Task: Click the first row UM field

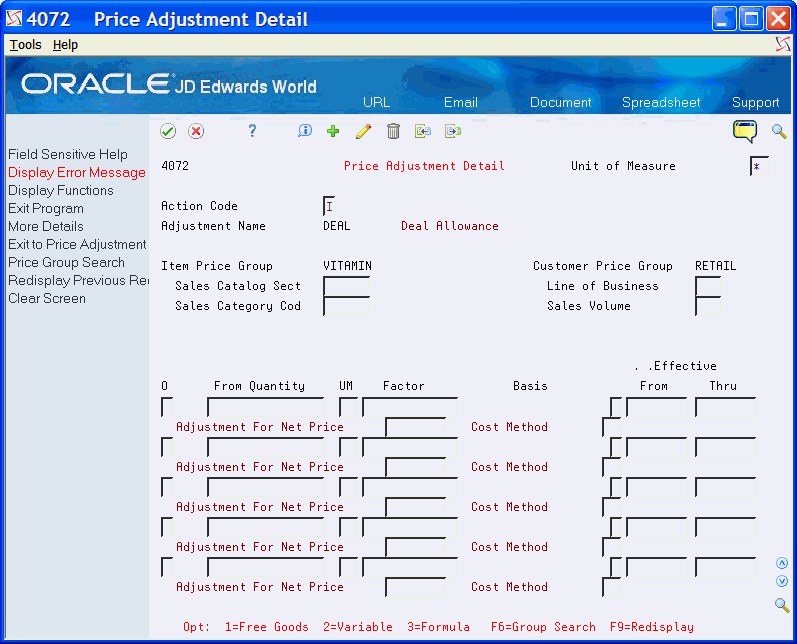Action: (349, 407)
